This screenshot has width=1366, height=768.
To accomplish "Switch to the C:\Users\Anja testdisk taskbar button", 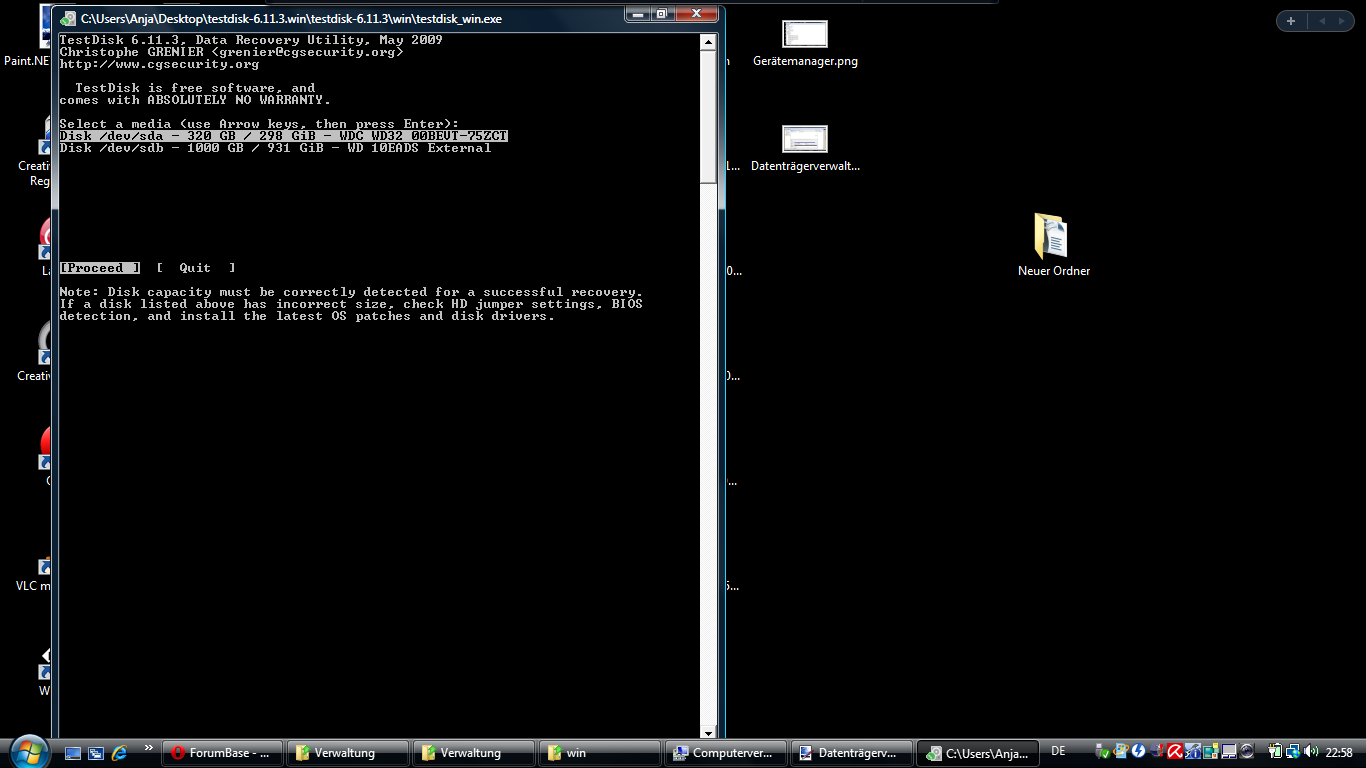I will click(x=979, y=753).
